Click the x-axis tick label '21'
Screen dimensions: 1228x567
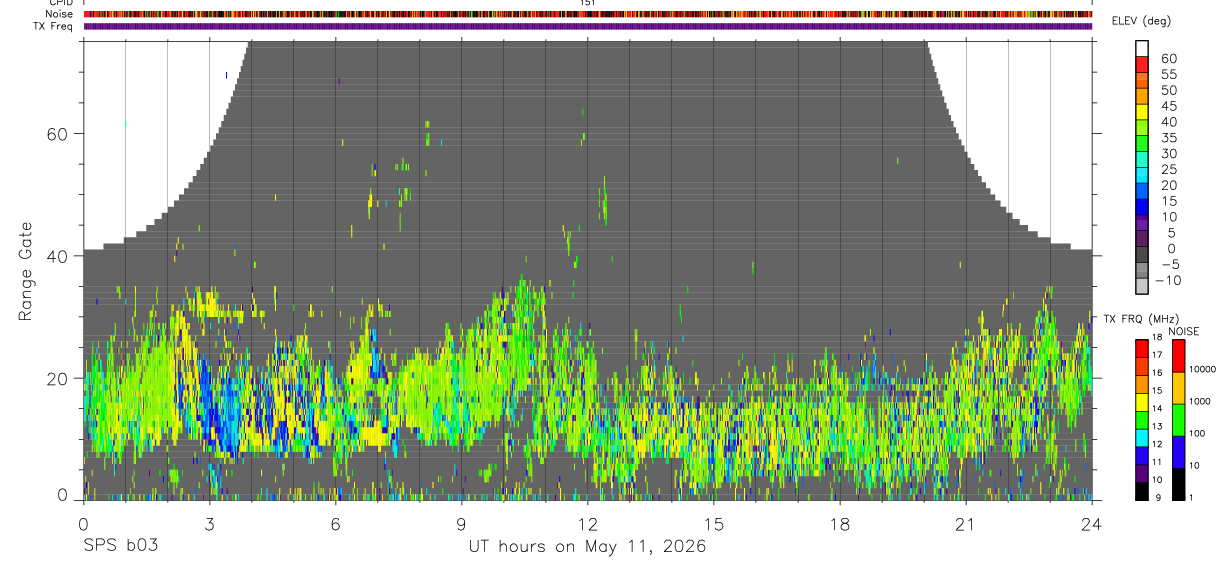tap(966, 523)
